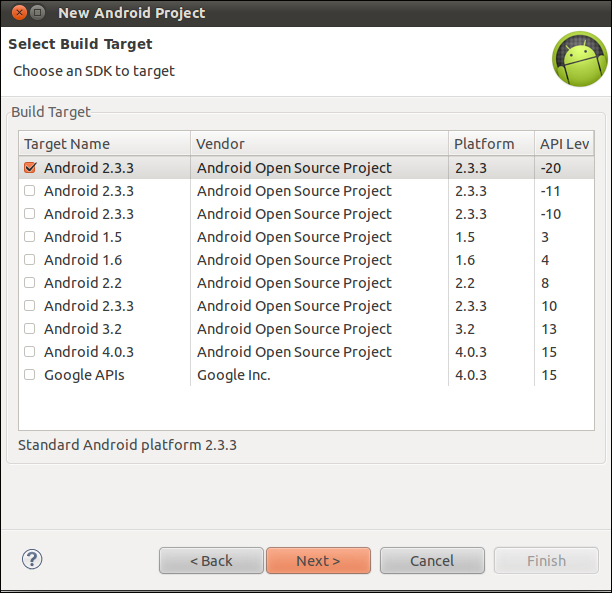Screen dimensions: 612x593
Task: Return using the Back button
Action: point(211,561)
